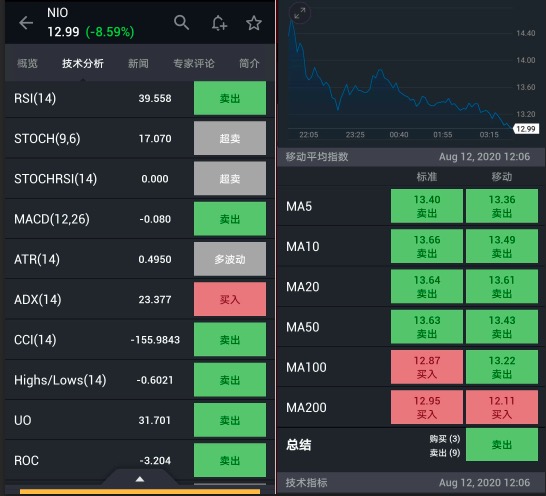Tap the back arrow icon

(x=26, y=23)
